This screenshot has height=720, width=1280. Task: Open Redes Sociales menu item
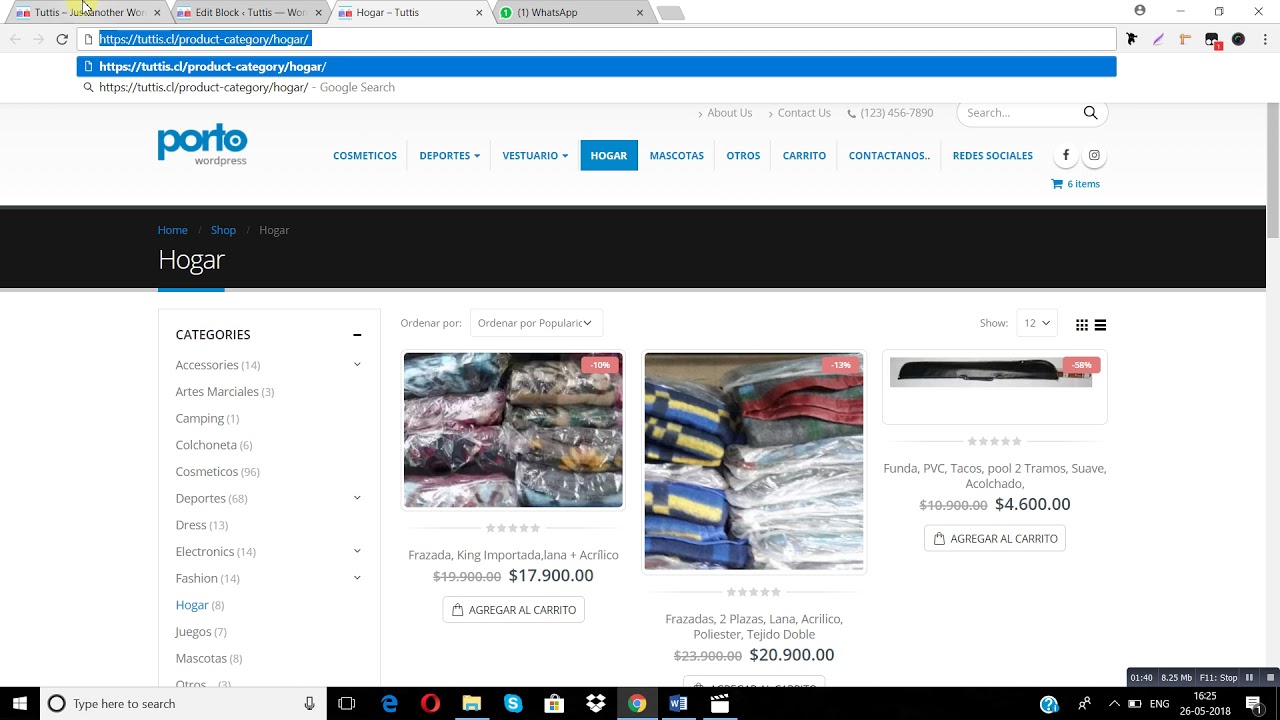coord(993,156)
